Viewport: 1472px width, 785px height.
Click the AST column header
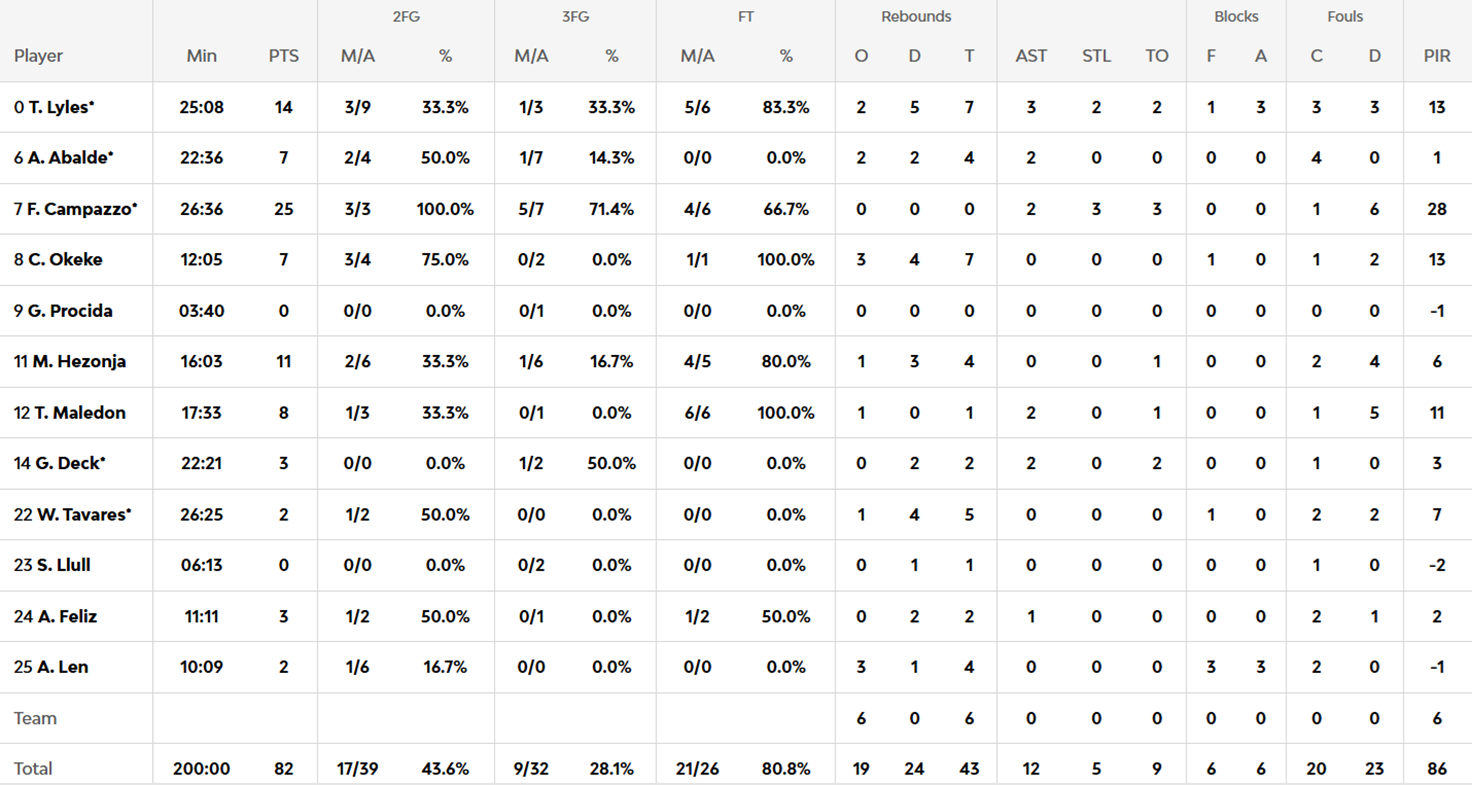pyautogui.click(x=1031, y=56)
